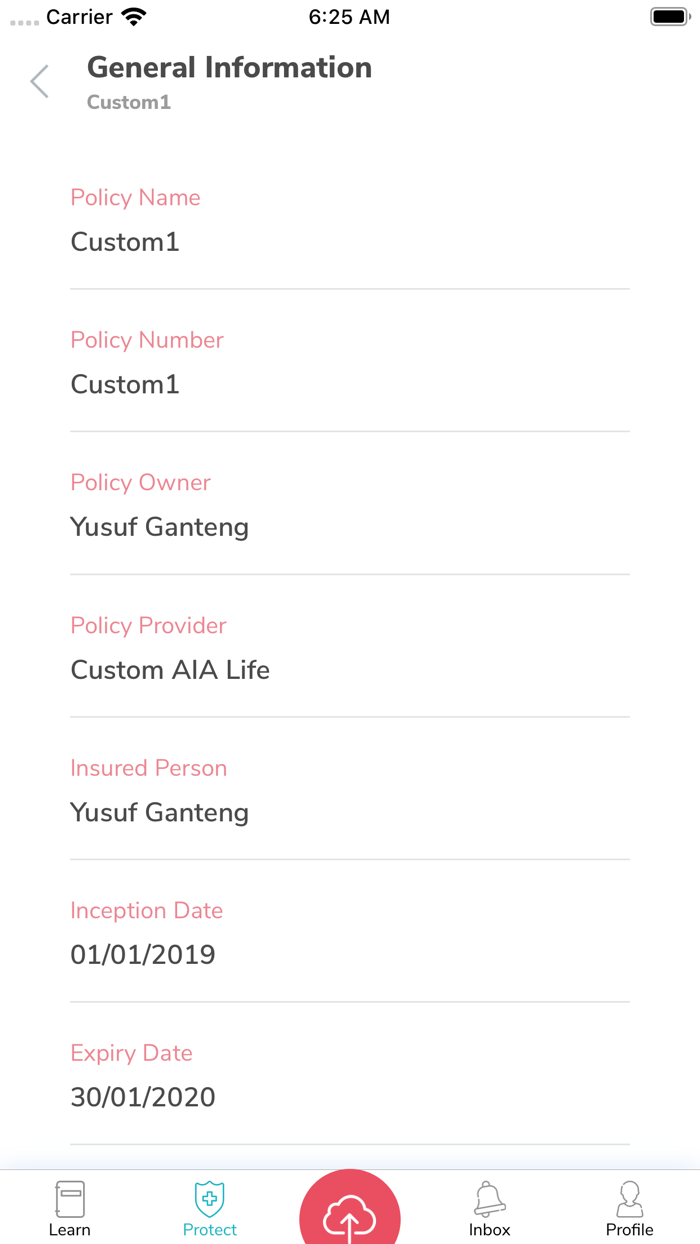Select the Policy Name value Custom1
Viewport: 700px width, 1244px height.
click(x=125, y=242)
